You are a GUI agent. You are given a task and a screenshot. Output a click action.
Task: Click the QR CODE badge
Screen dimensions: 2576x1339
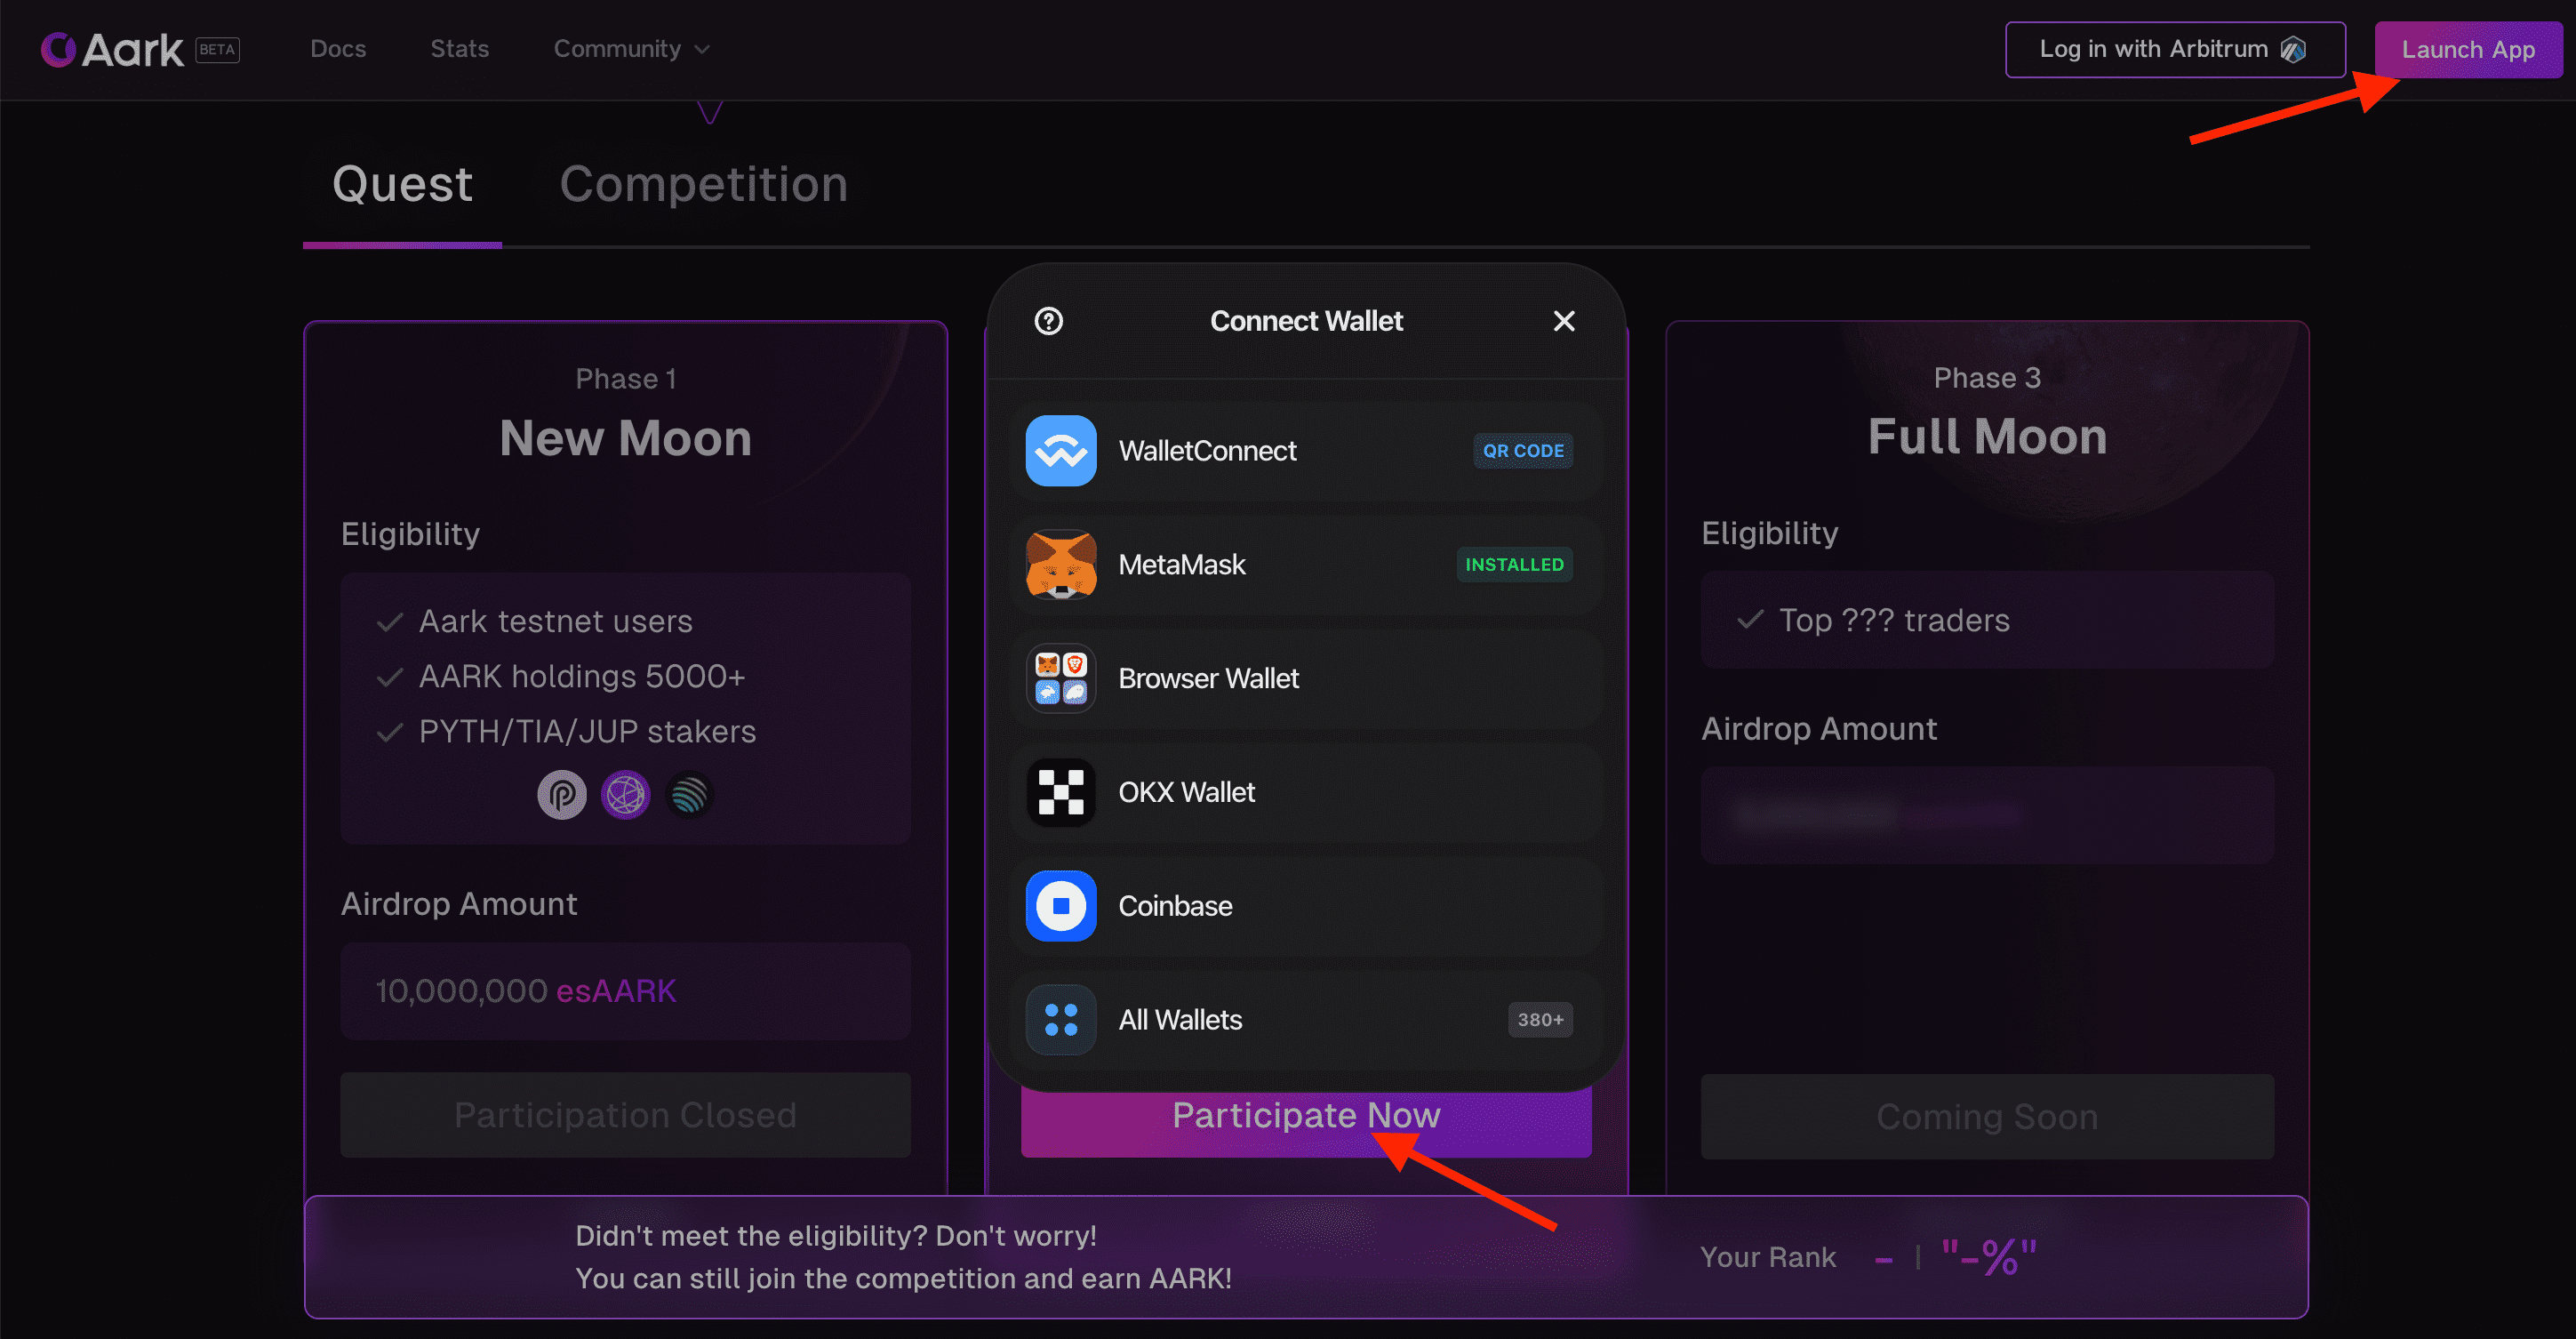[1523, 451]
